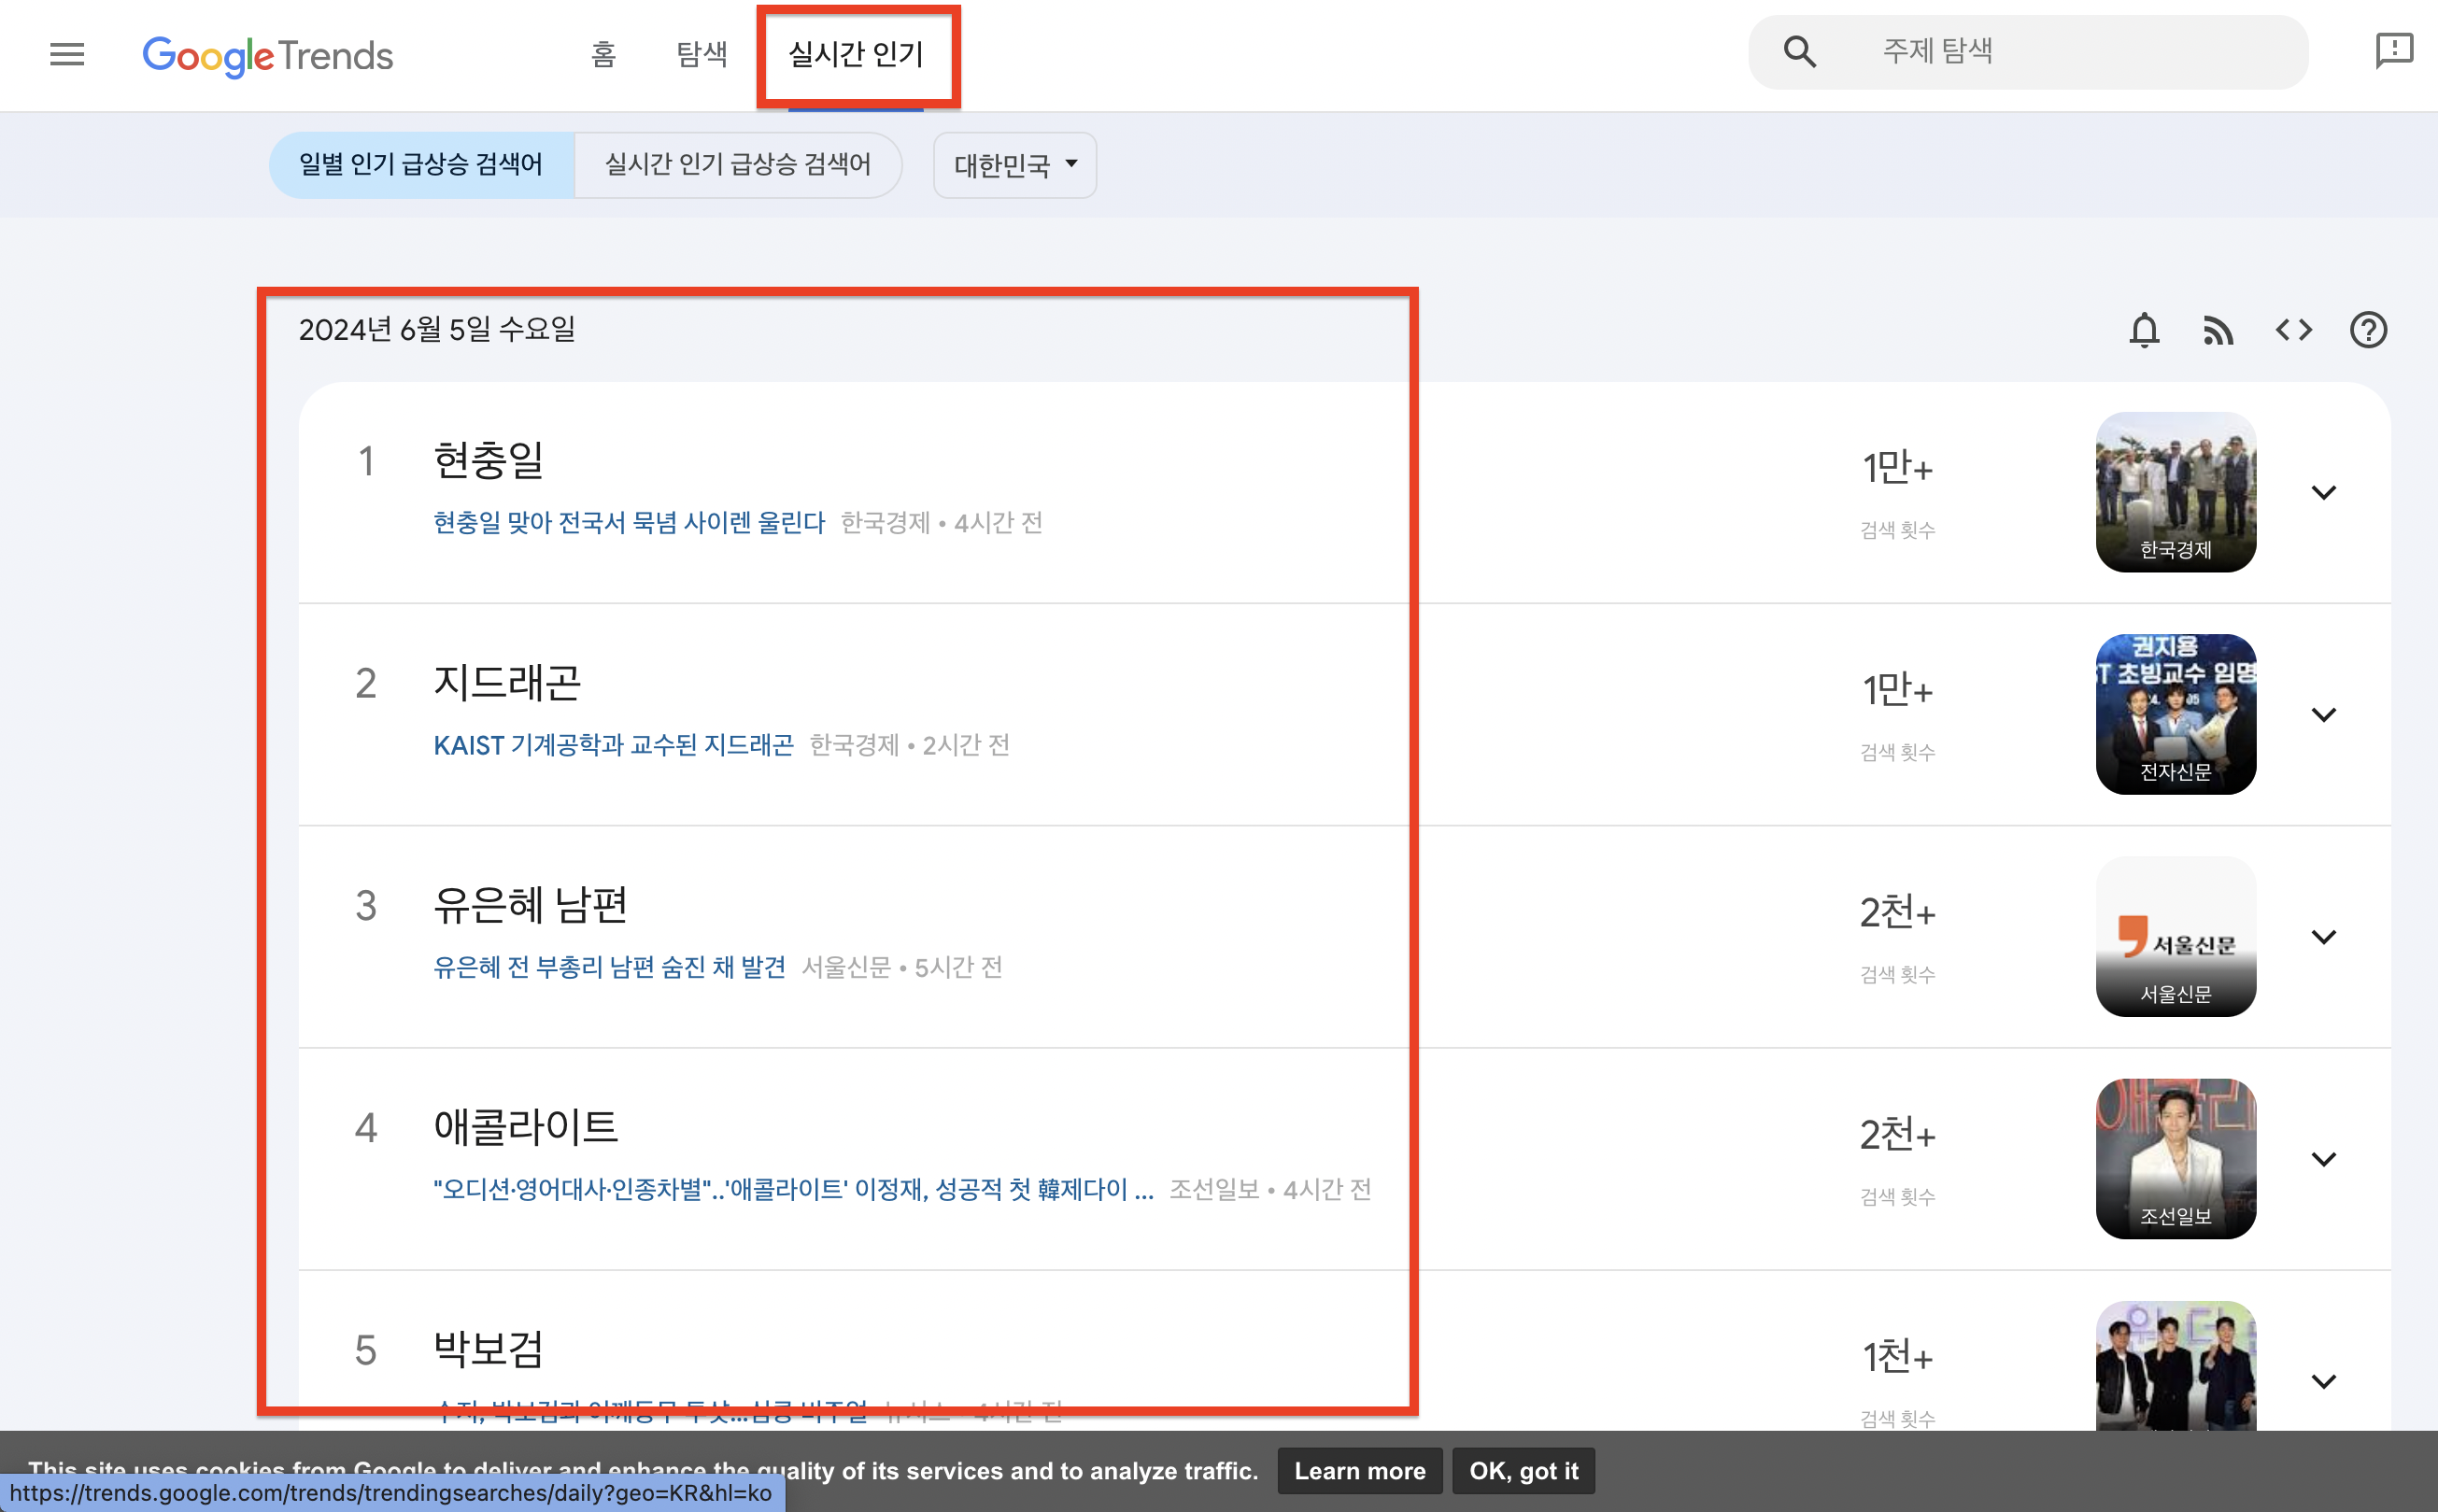Screen dimensions: 2438x1512
Task: Click the search magnifier icon
Action: [x=1799, y=52]
